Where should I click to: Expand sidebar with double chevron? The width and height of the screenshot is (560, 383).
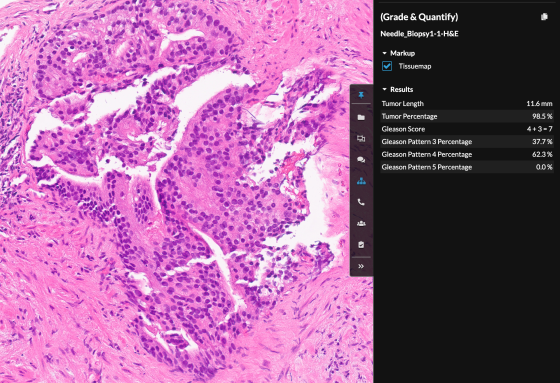pyautogui.click(x=361, y=266)
